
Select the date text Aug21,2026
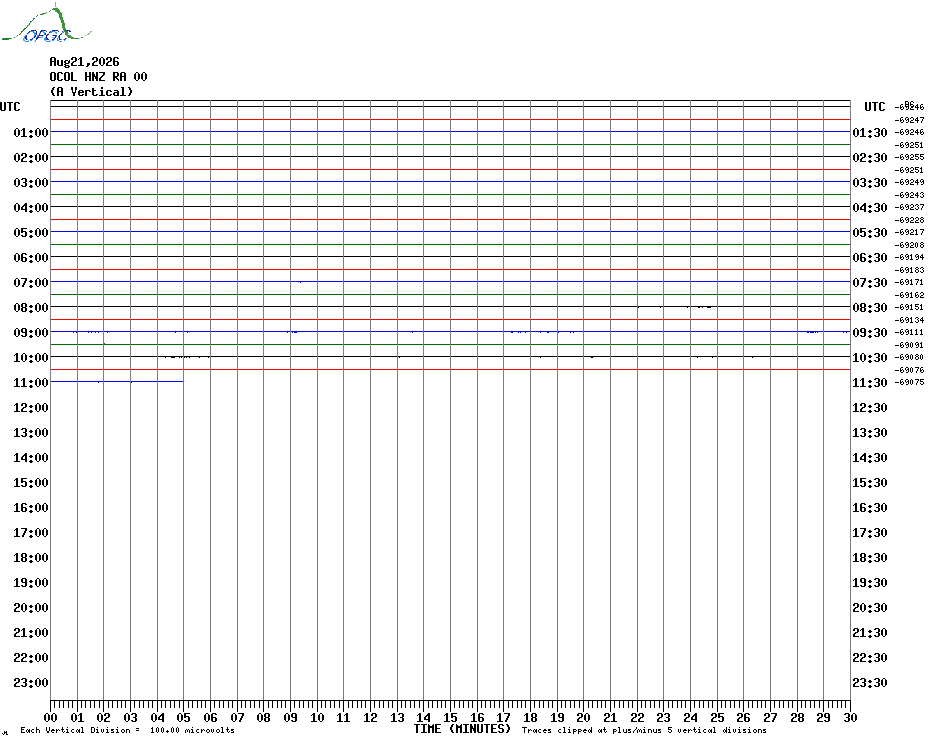click(x=84, y=62)
